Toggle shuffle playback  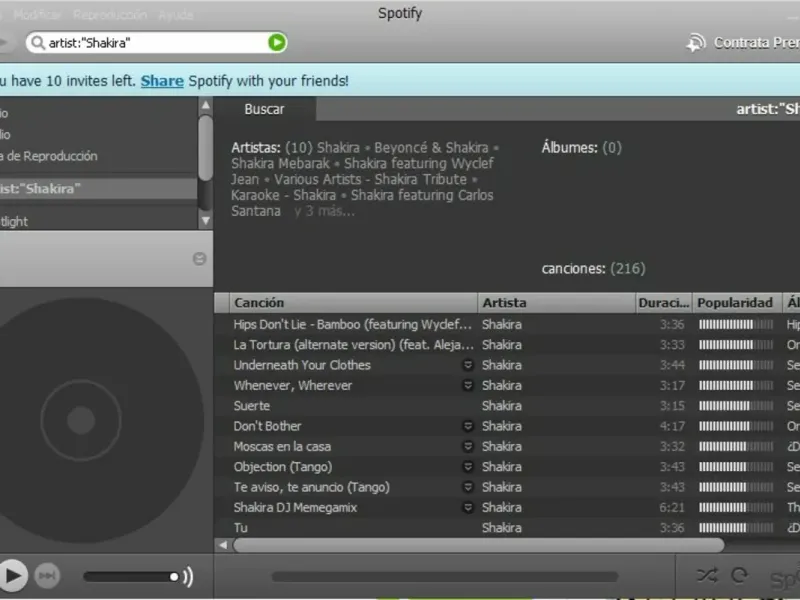707,576
